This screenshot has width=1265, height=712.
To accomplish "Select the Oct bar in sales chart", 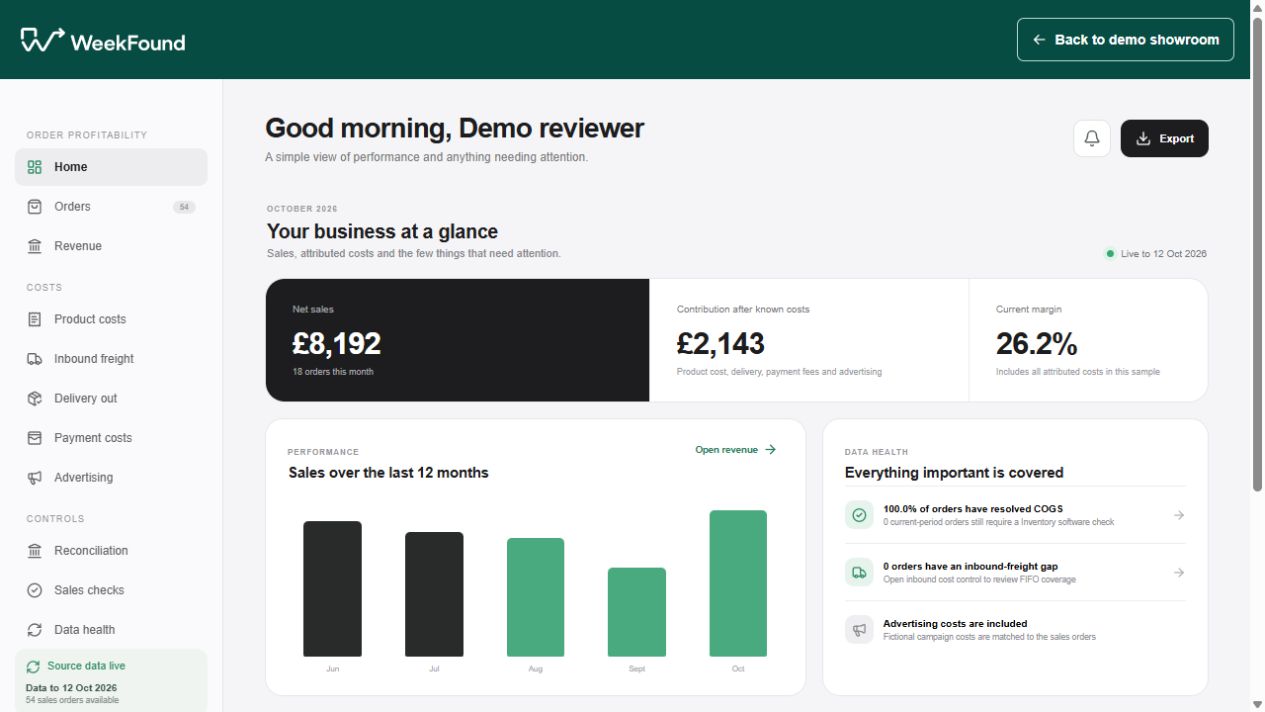I will pyautogui.click(x=738, y=583).
